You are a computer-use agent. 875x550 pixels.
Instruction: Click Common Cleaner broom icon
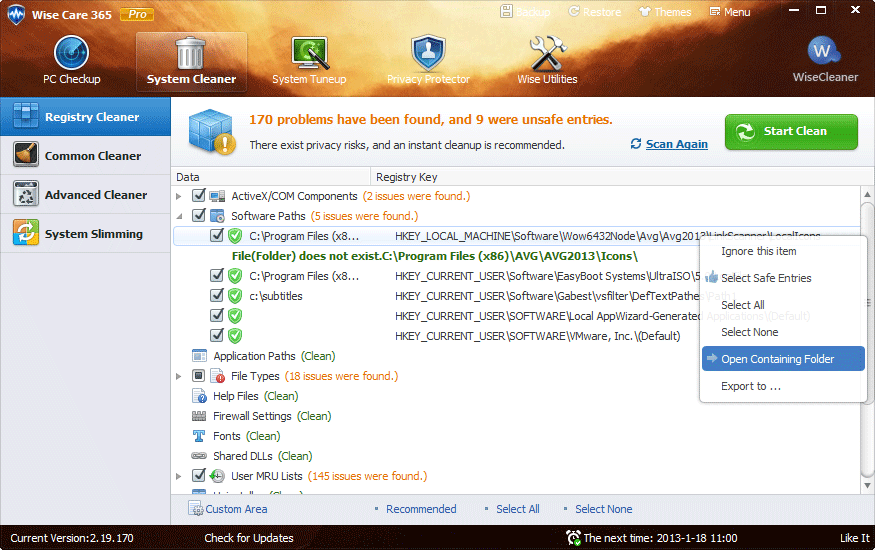[26, 155]
